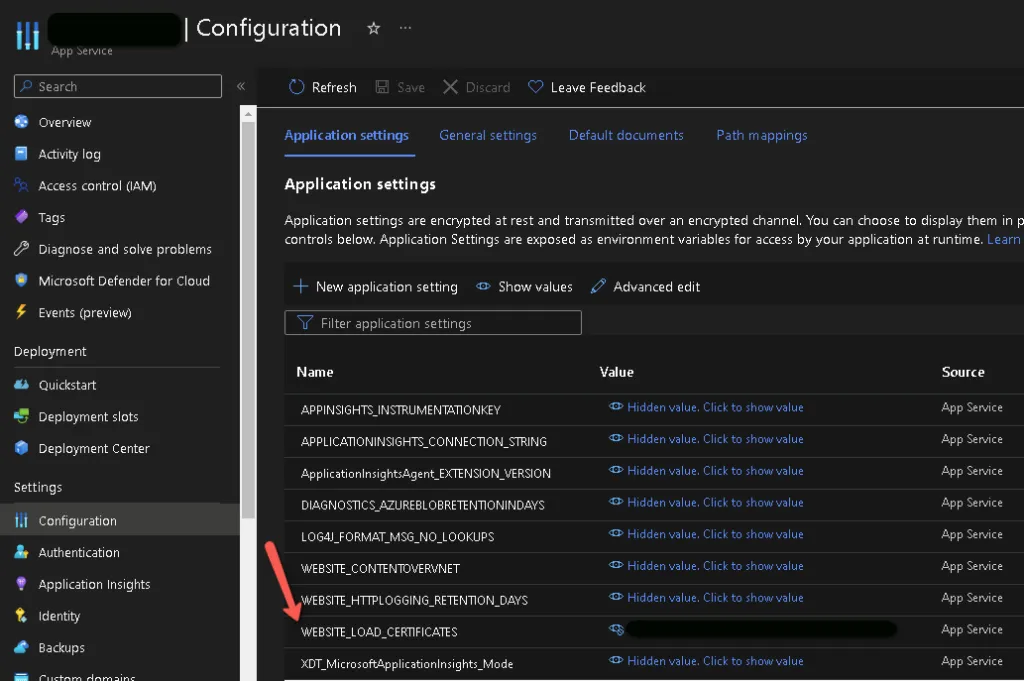Viewport: 1024px width, 681px height.
Task: Click the Learn more link
Action: point(1004,239)
